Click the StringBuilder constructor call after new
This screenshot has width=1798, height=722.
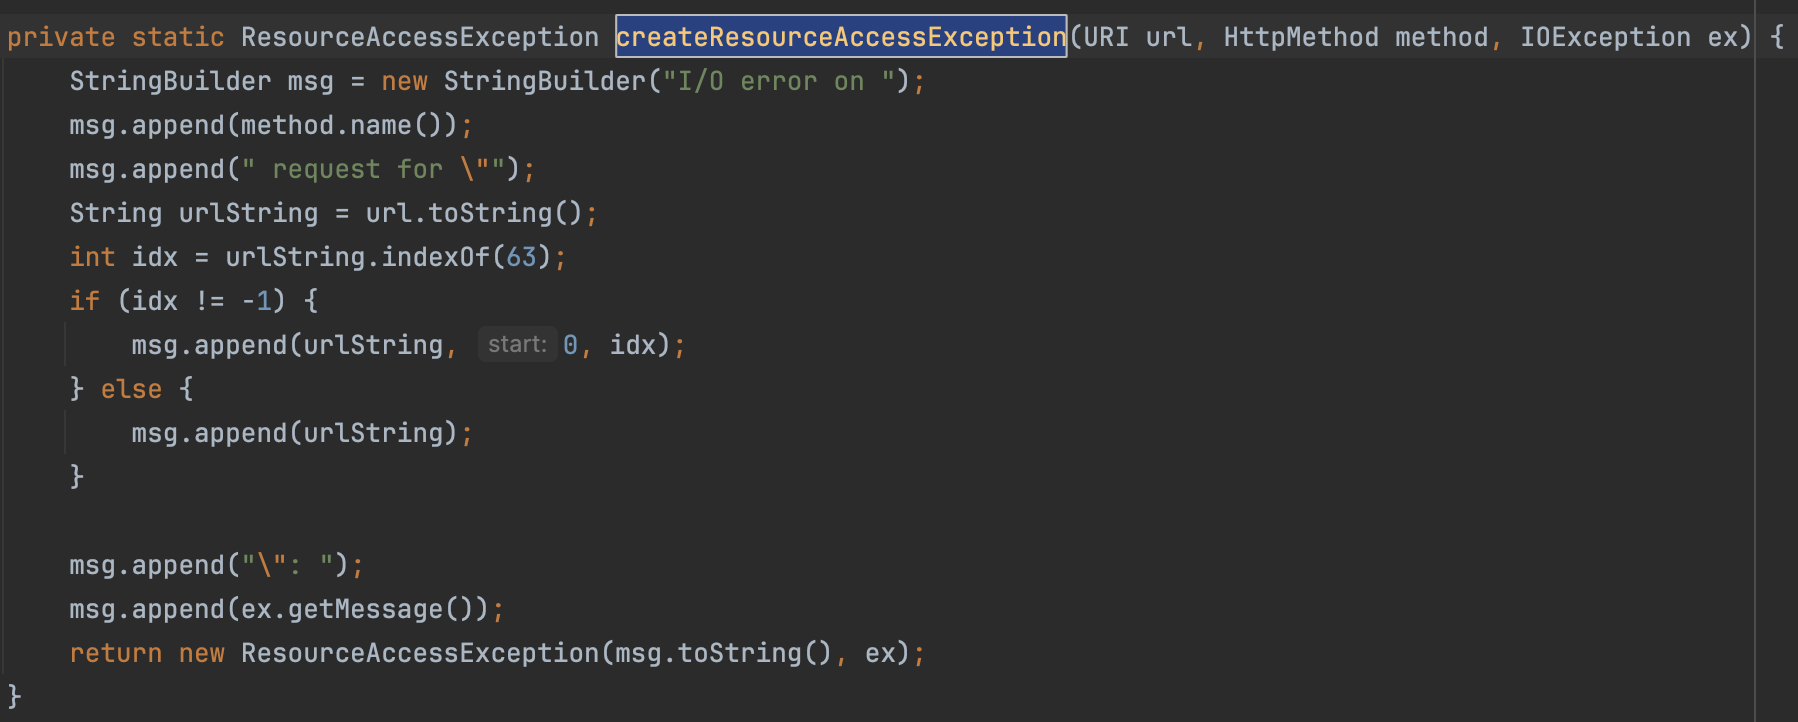pyautogui.click(x=544, y=81)
